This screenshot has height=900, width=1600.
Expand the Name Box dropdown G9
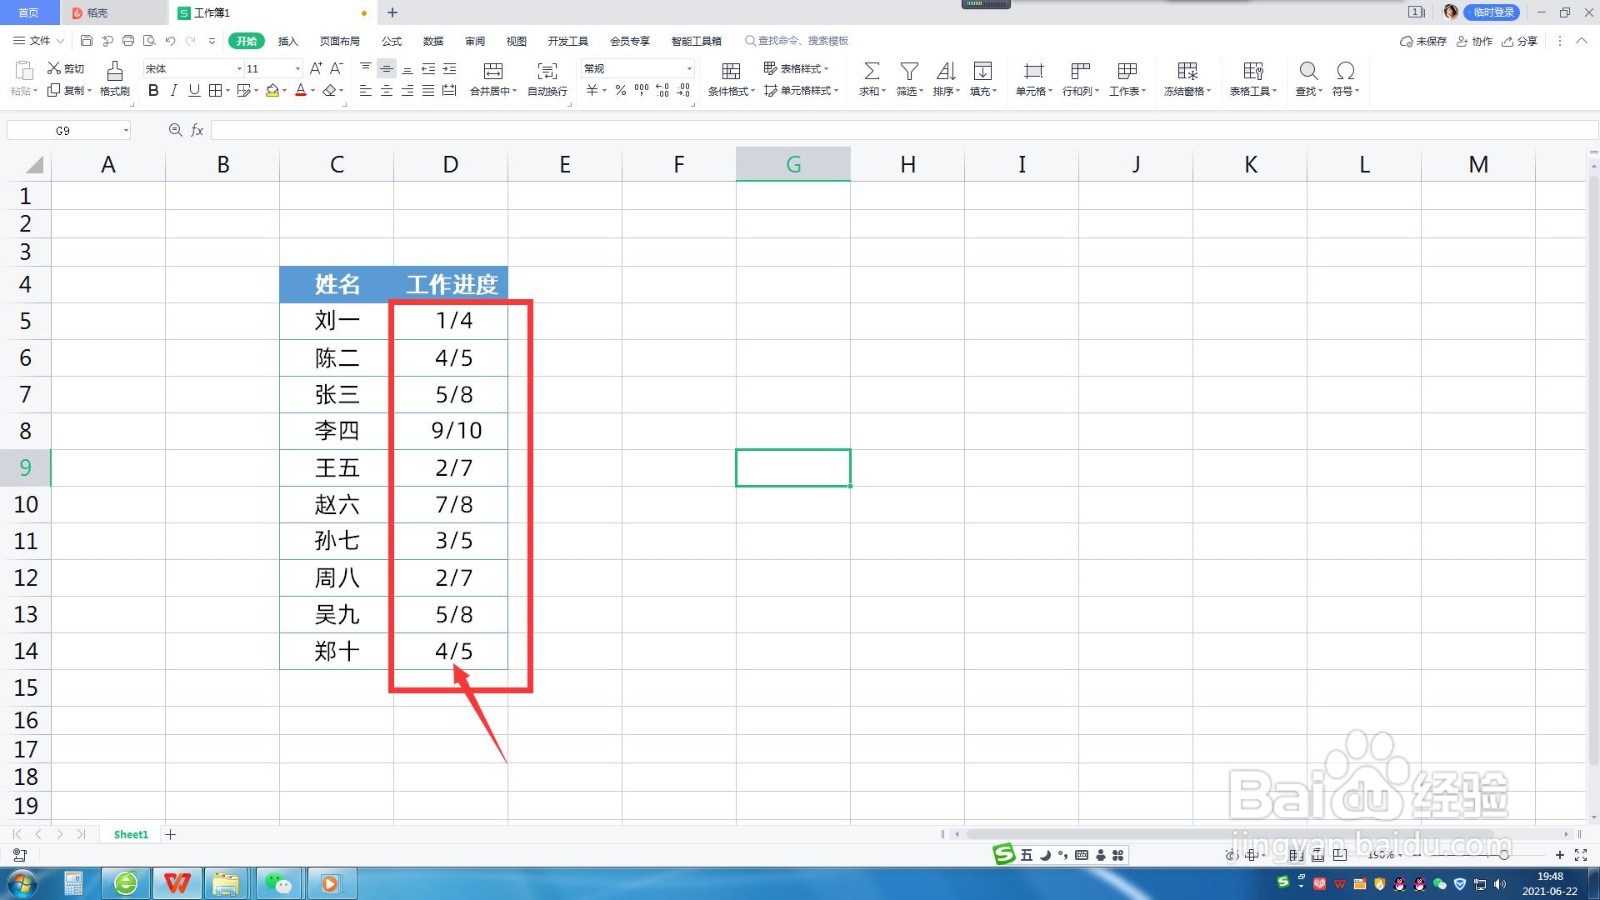tap(126, 130)
